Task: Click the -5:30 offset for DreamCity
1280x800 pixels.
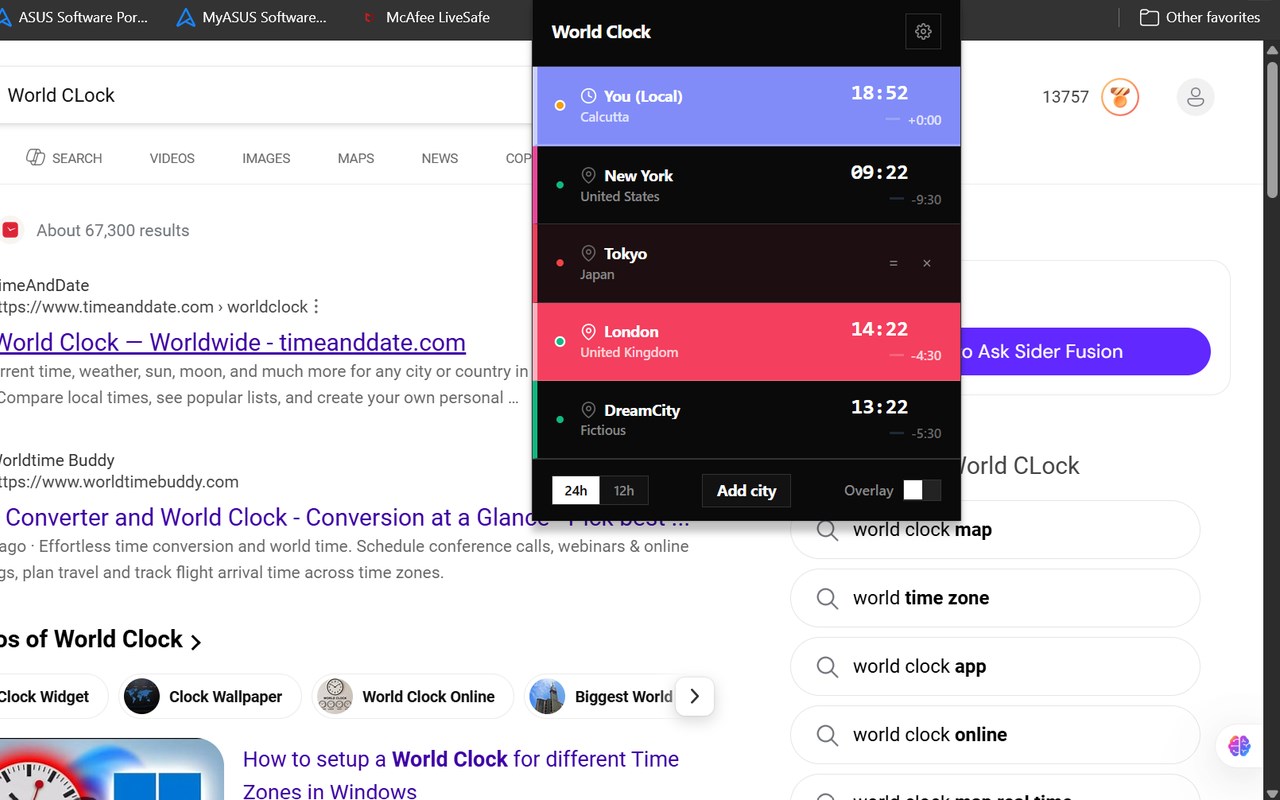Action: 926,433
